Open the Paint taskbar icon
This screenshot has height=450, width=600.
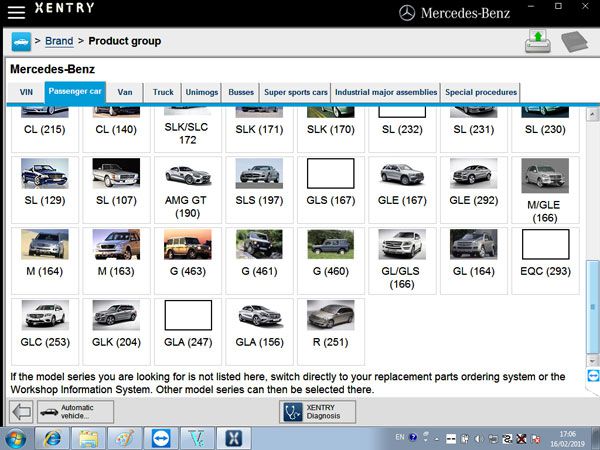[125, 439]
